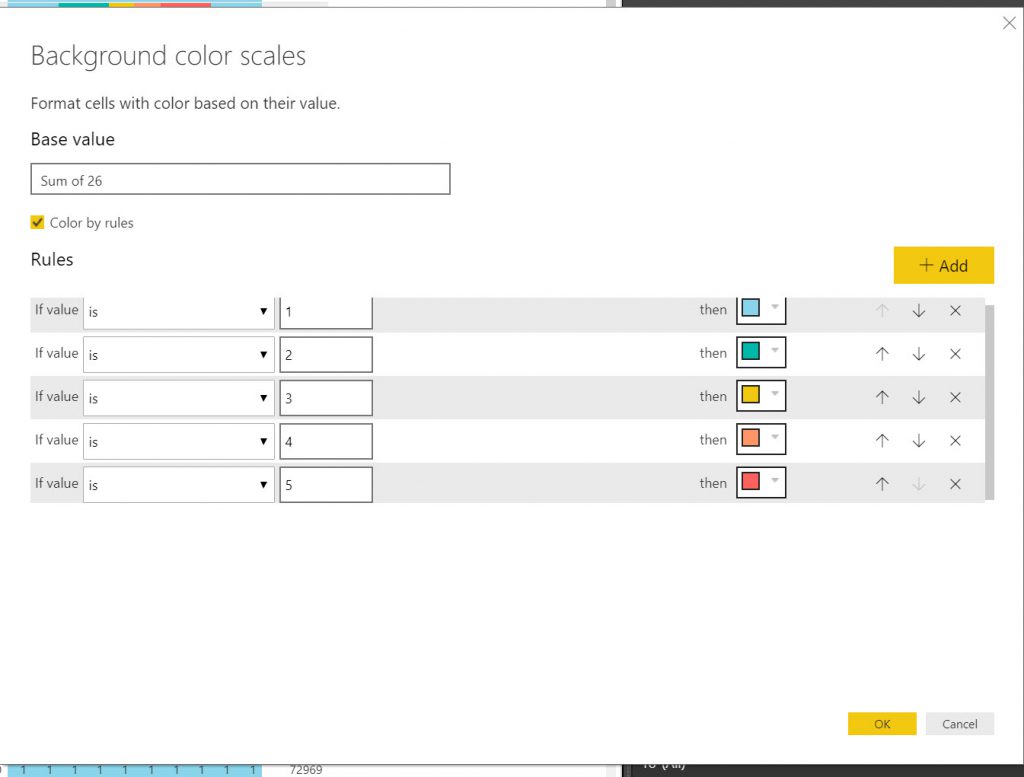1024x777 pixels.
Task: Uncheck the Color by rules checkbox
Action: pos(38,222)
